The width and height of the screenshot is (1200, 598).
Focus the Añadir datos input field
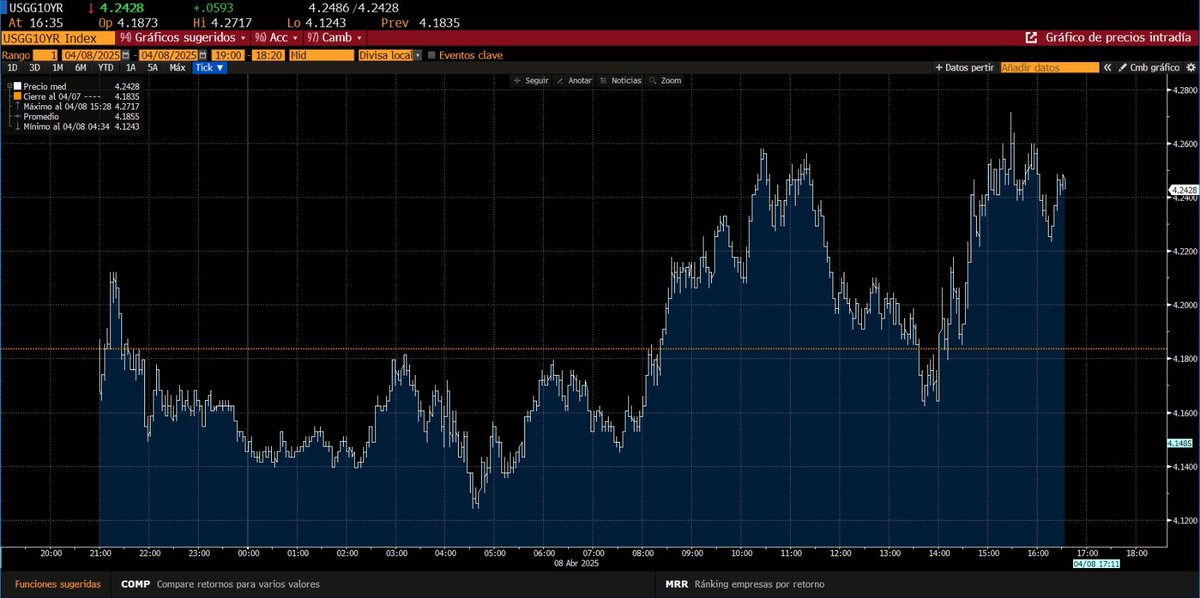1049,67
